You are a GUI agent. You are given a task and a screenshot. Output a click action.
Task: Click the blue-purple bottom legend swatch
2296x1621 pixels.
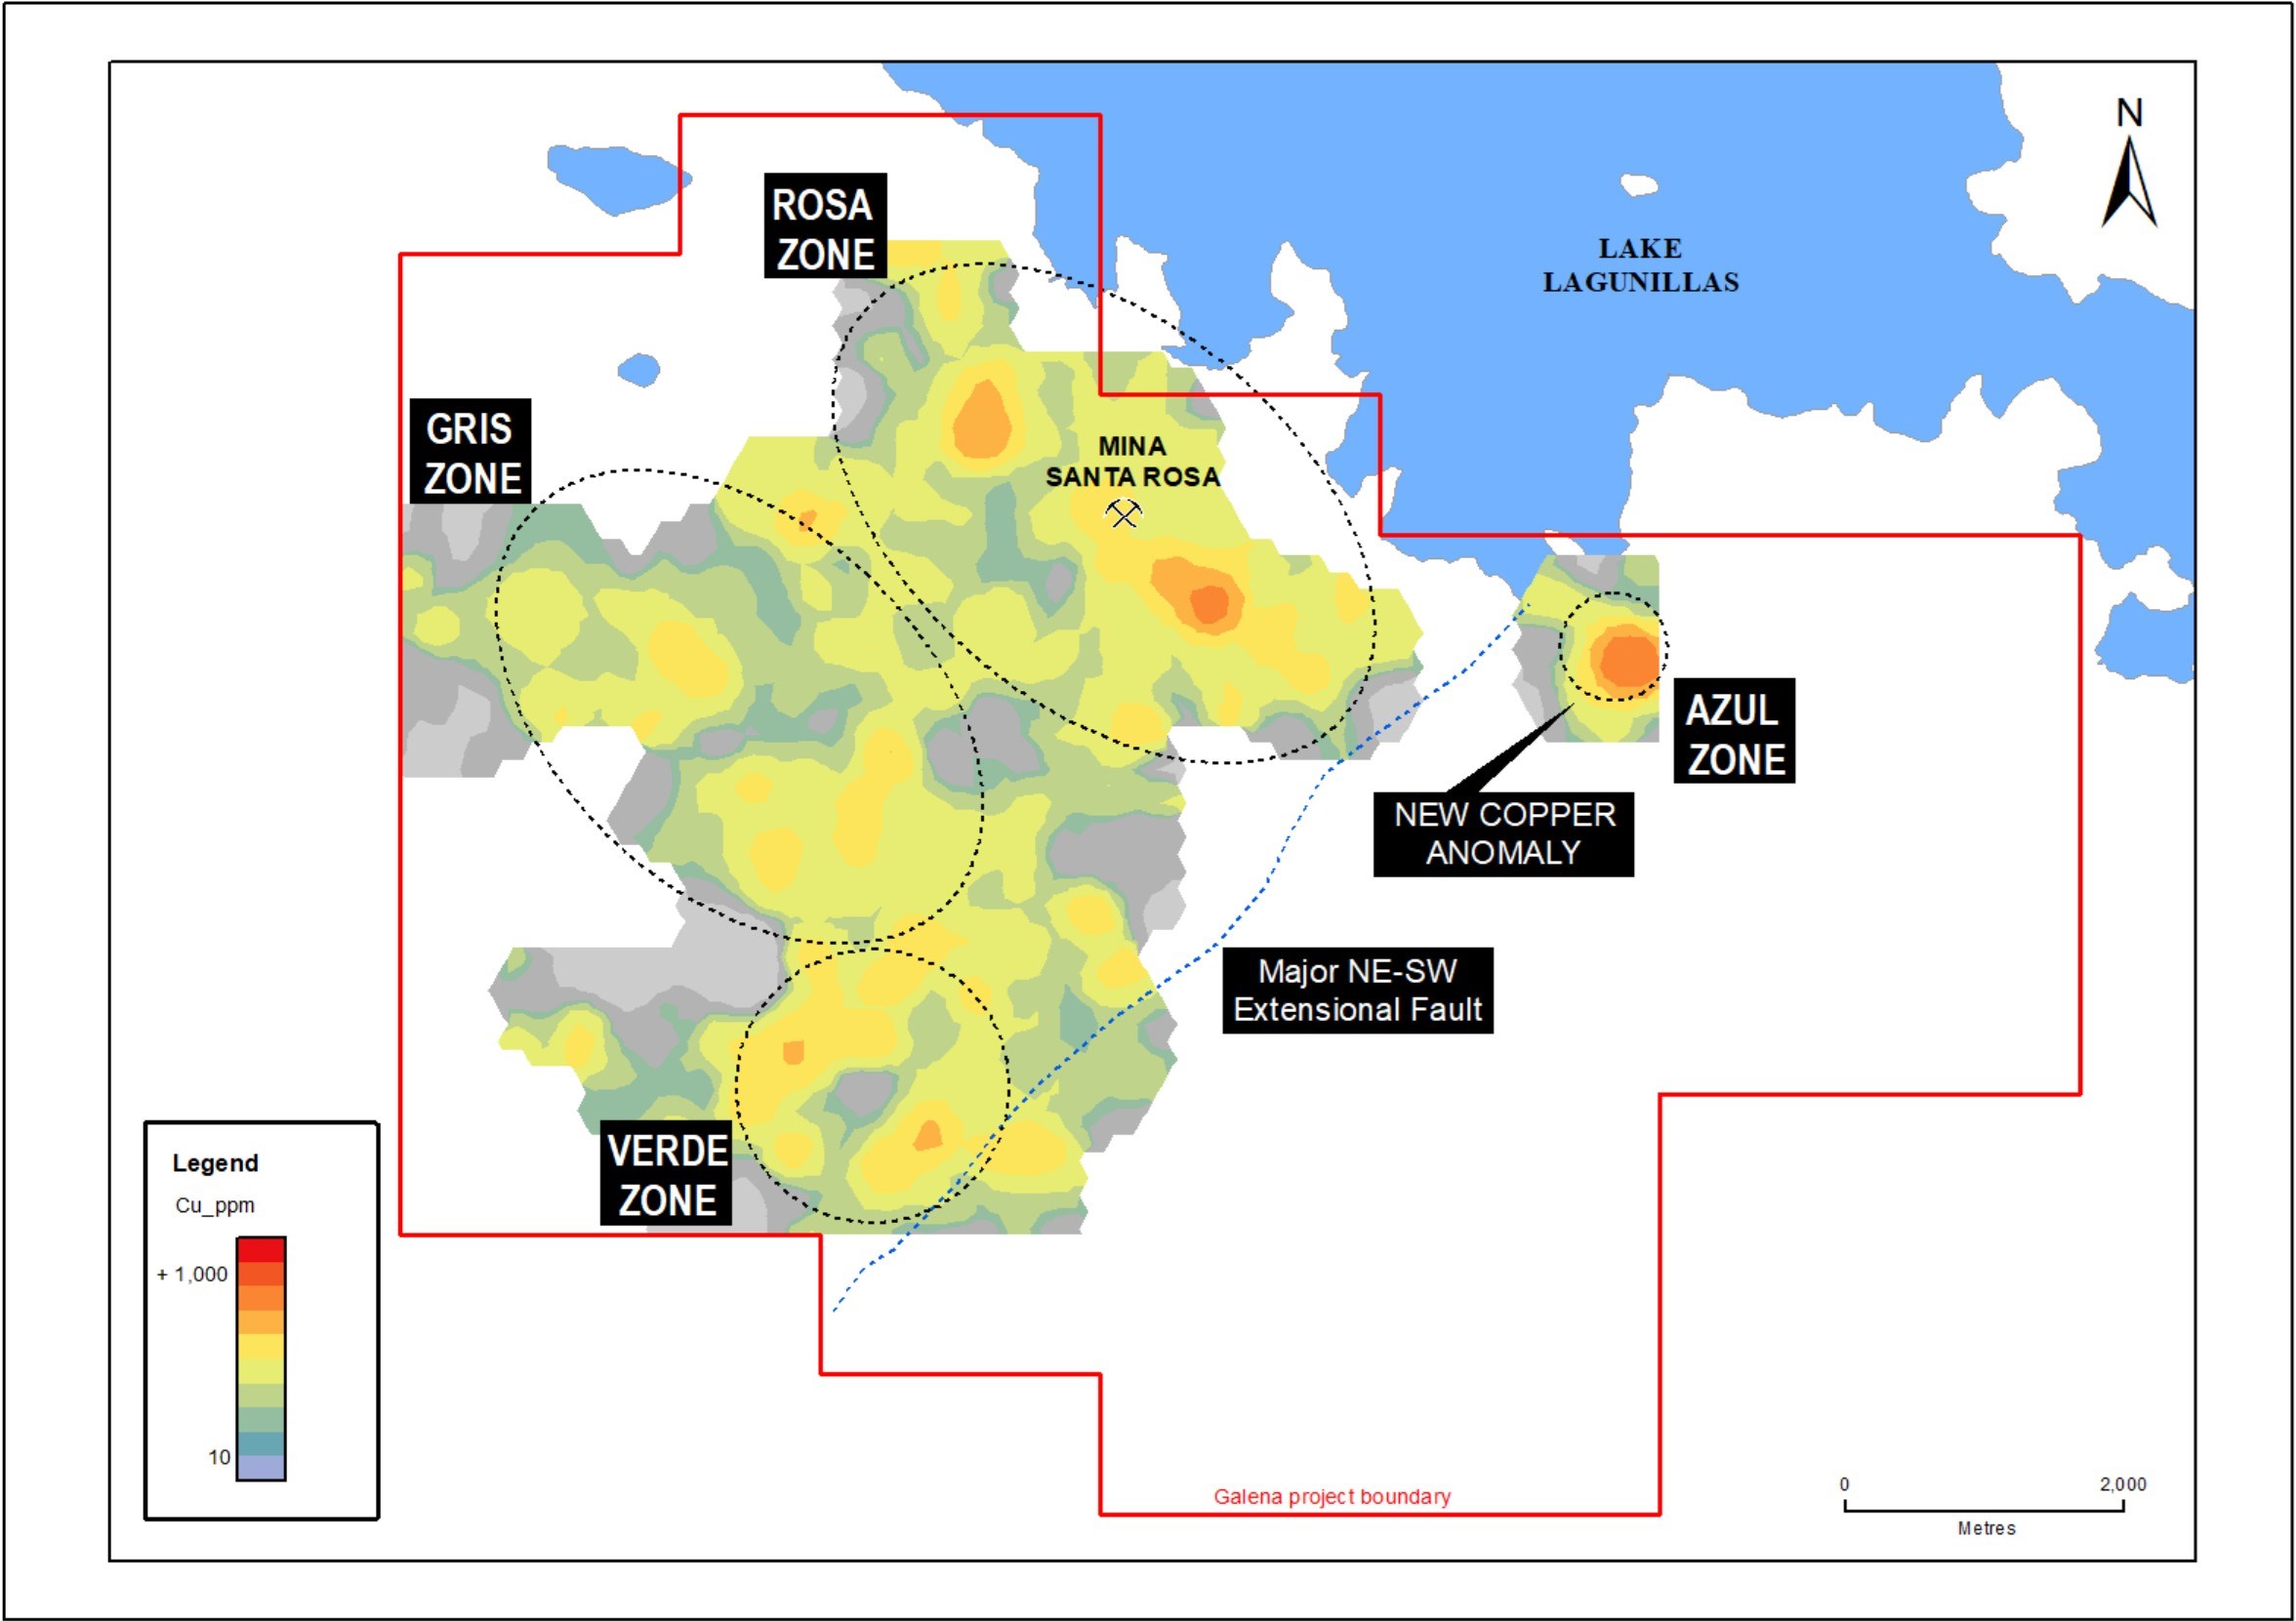(261, 1467)
